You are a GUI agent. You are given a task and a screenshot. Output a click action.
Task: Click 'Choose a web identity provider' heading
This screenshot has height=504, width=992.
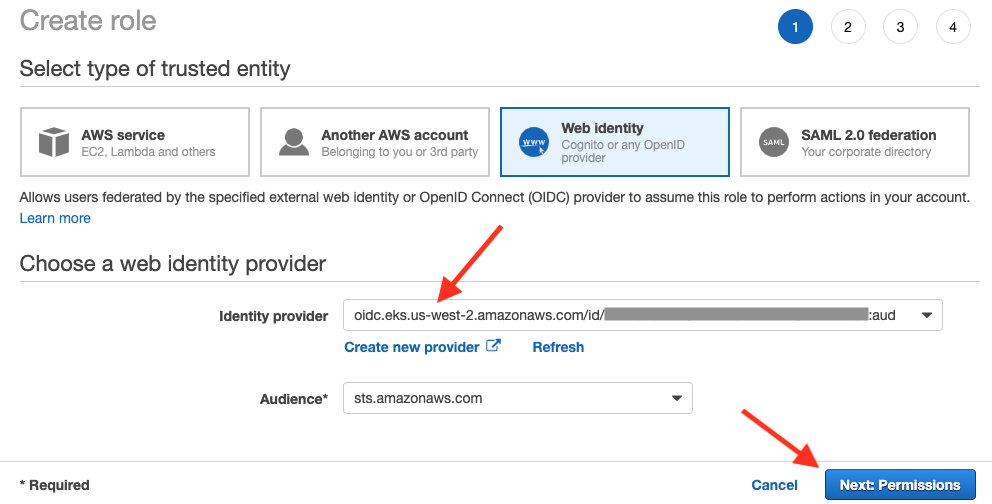point(173,263)
